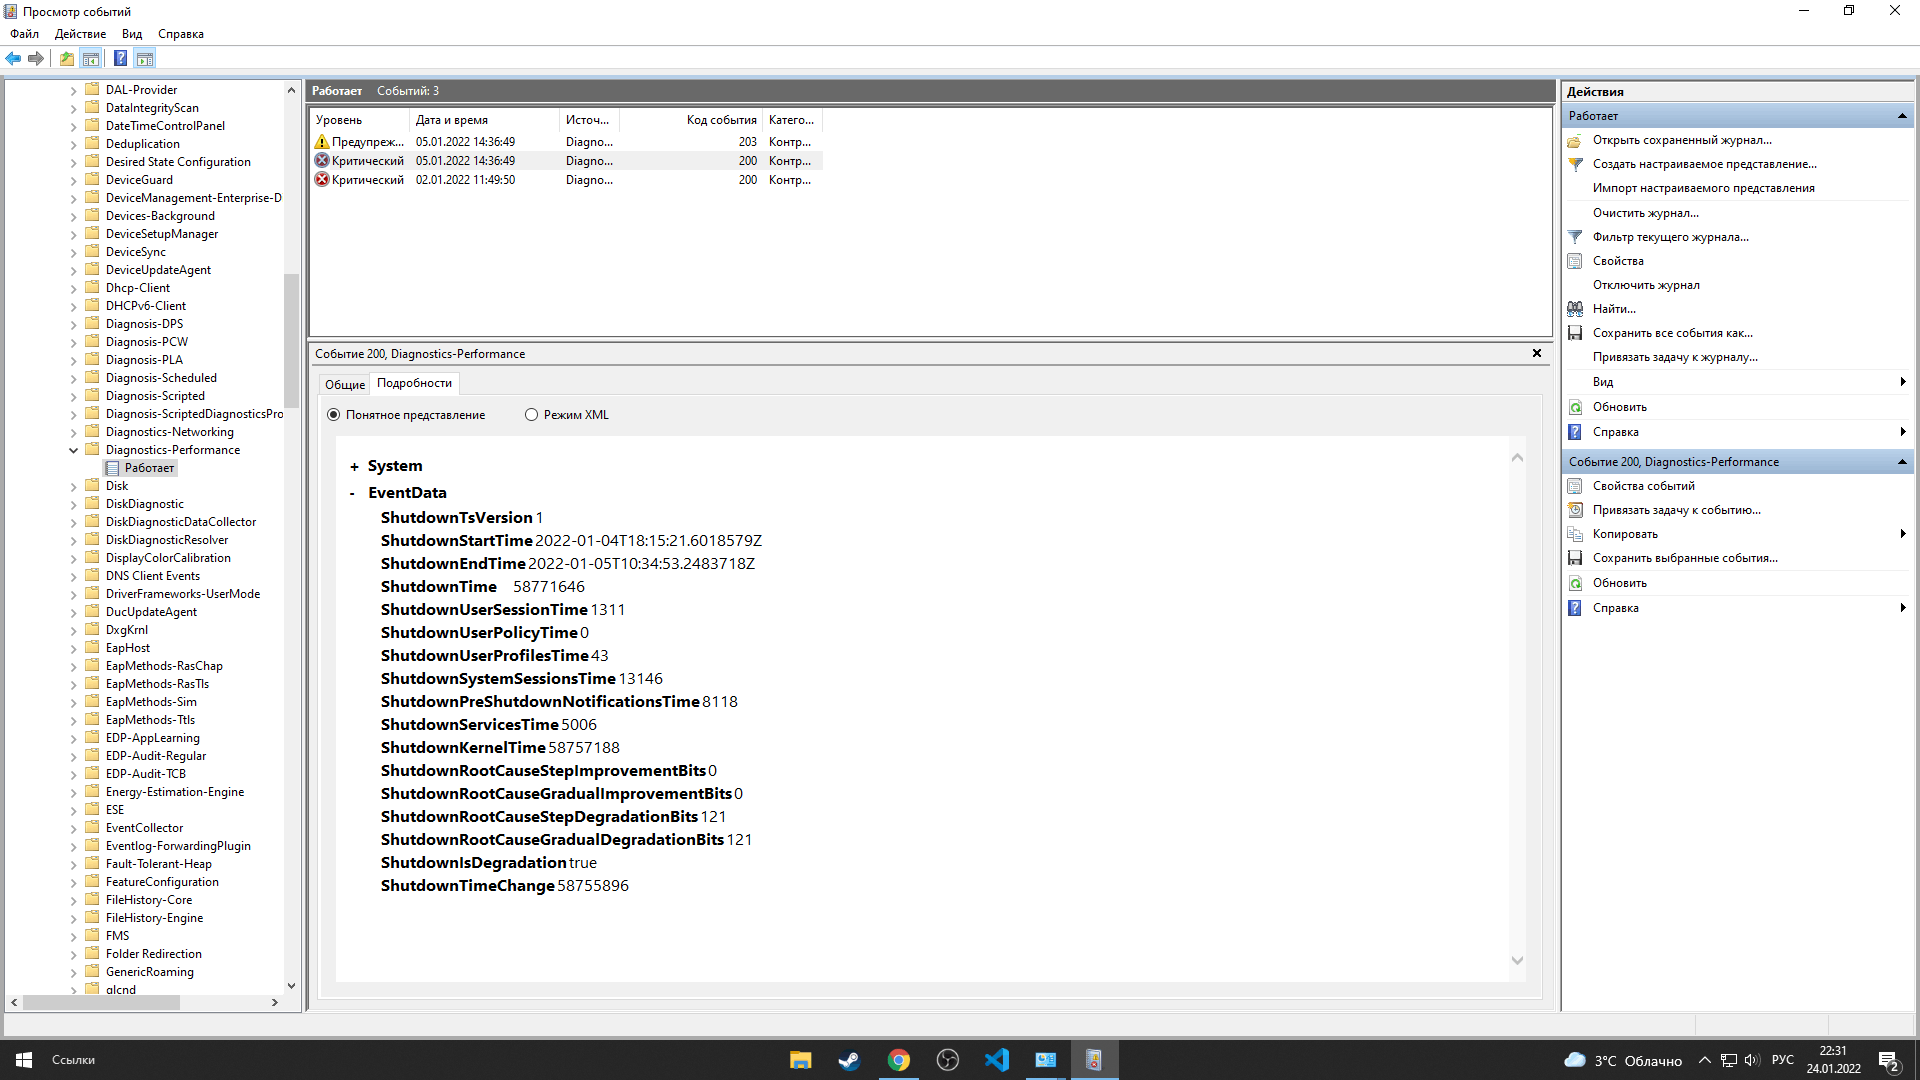Click the forward navigation arrow icon
The image size is (1920, 1080).
point(36,58)
